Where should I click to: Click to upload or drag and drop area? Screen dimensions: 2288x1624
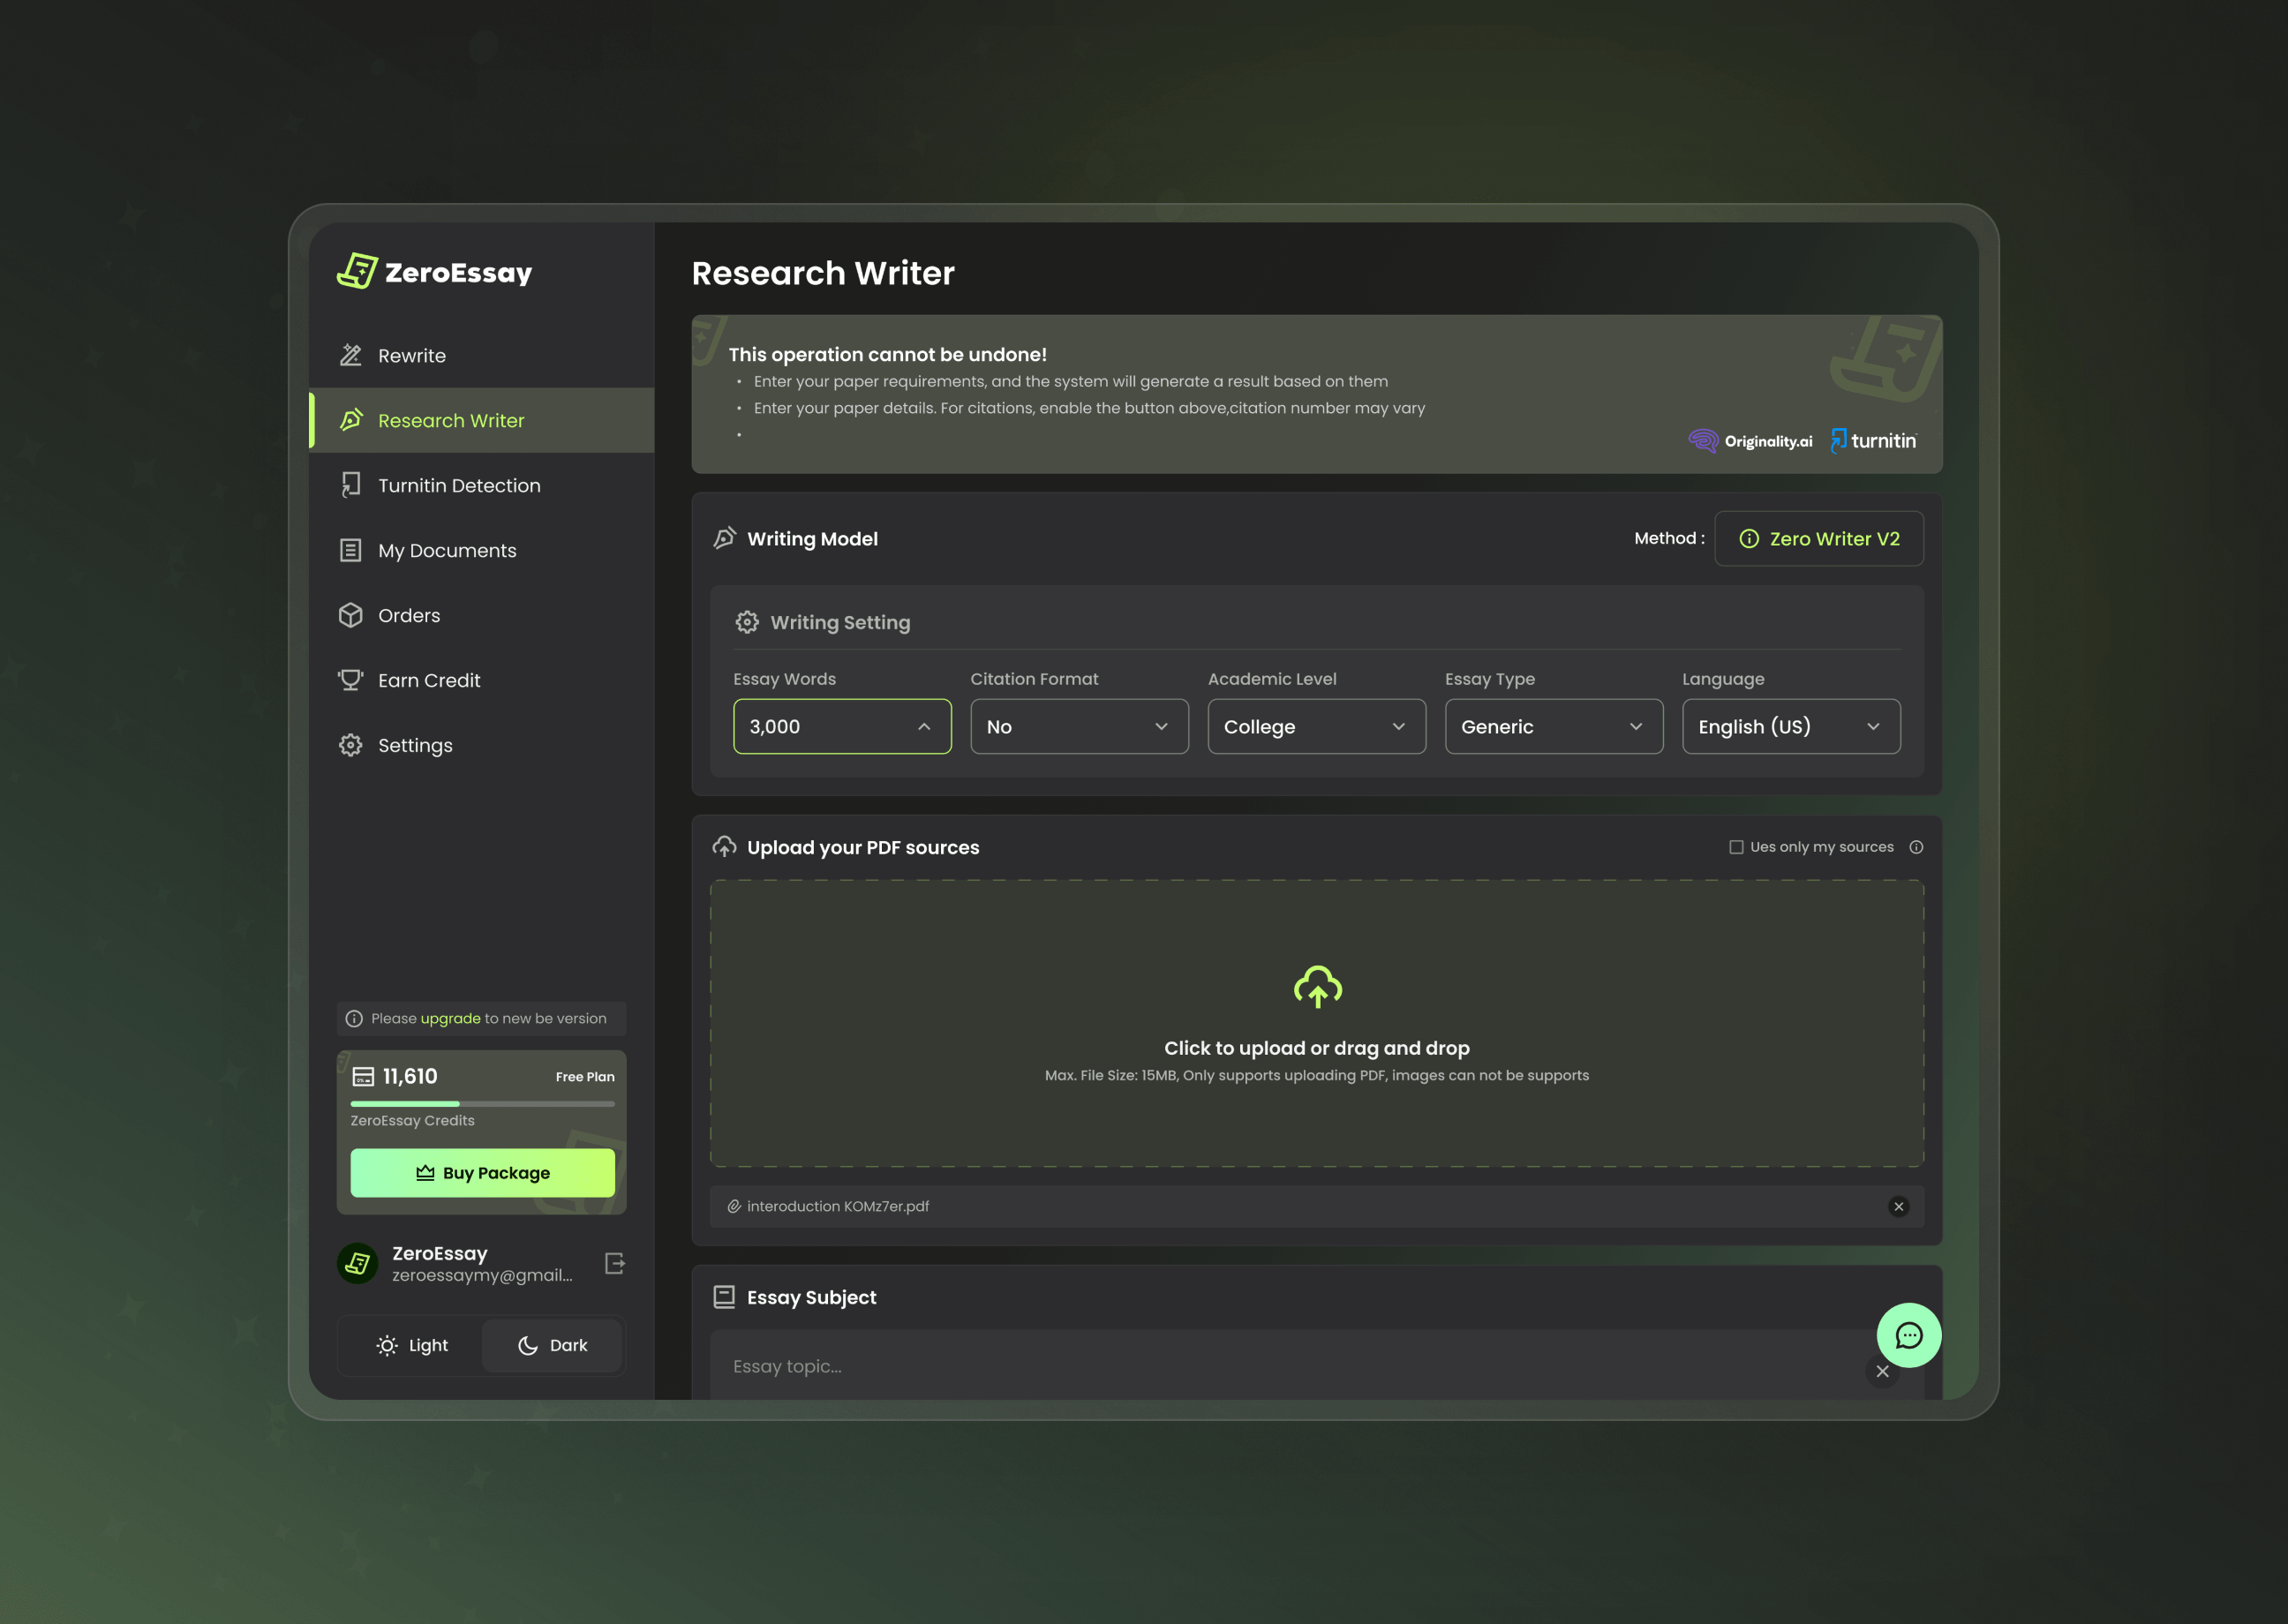(1316, 1022)
